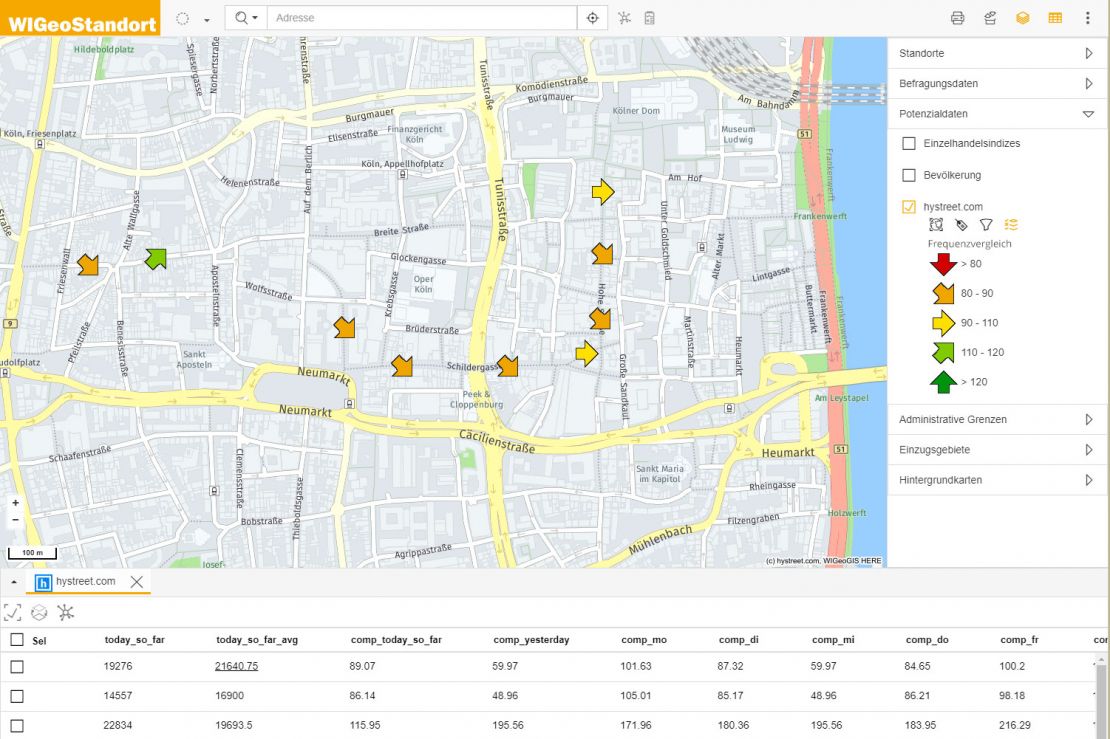The image size is (1110, 739).
Task: Open the search type dropdown
Action: pyautogui.click(x=246, y=18)
